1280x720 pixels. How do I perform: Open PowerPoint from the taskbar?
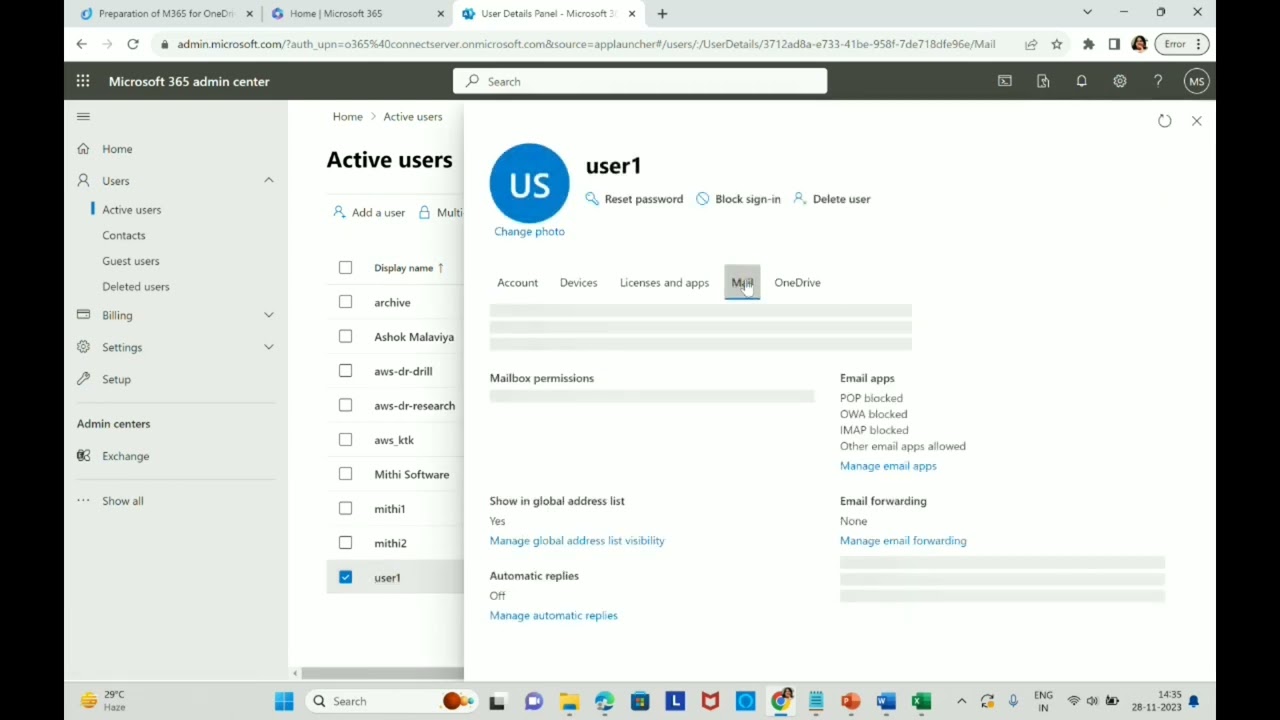(x=851, y=701)
